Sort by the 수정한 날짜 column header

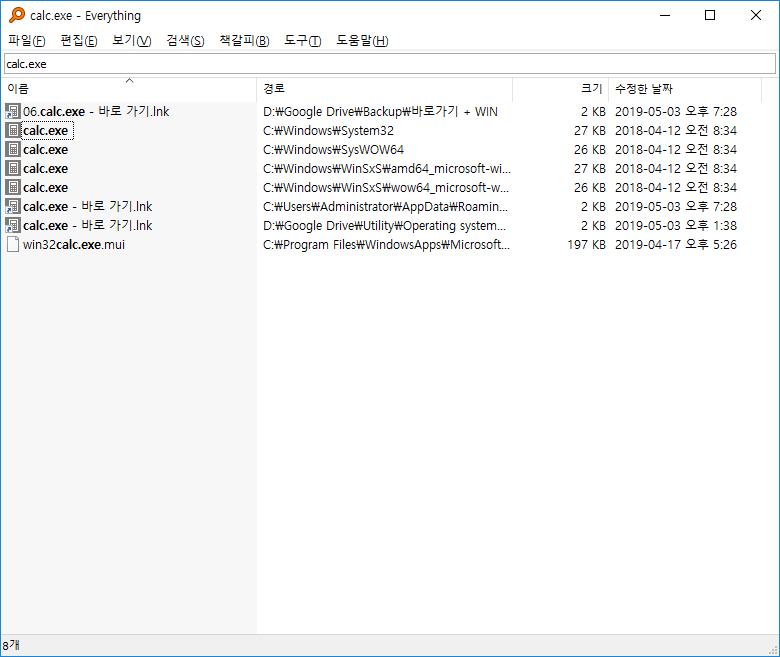tap(685, 89)
